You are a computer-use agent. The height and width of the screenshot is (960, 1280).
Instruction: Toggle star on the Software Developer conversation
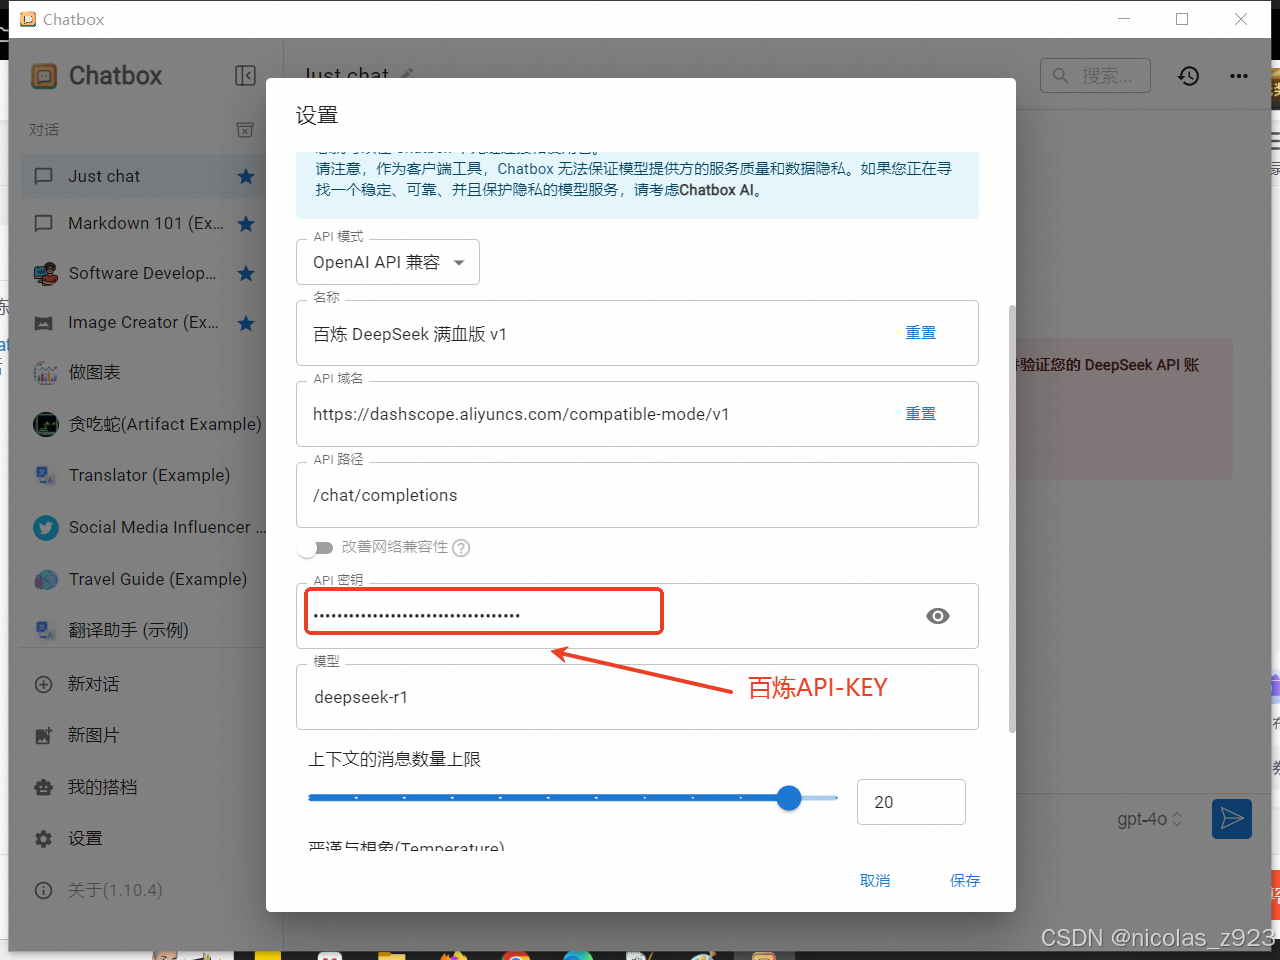pyautogui.click(x=246, y=273)
